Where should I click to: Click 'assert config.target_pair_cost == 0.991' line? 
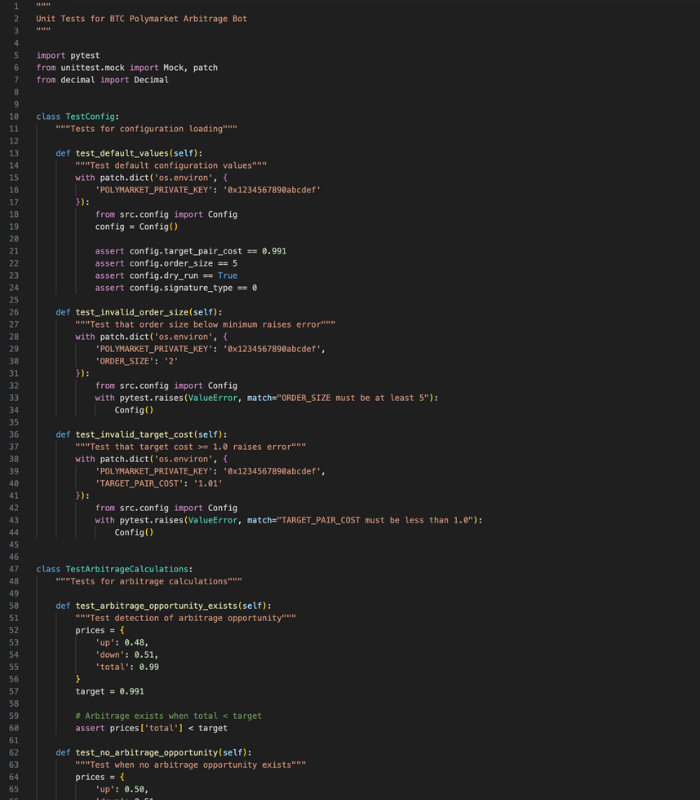tap(191, 252)
